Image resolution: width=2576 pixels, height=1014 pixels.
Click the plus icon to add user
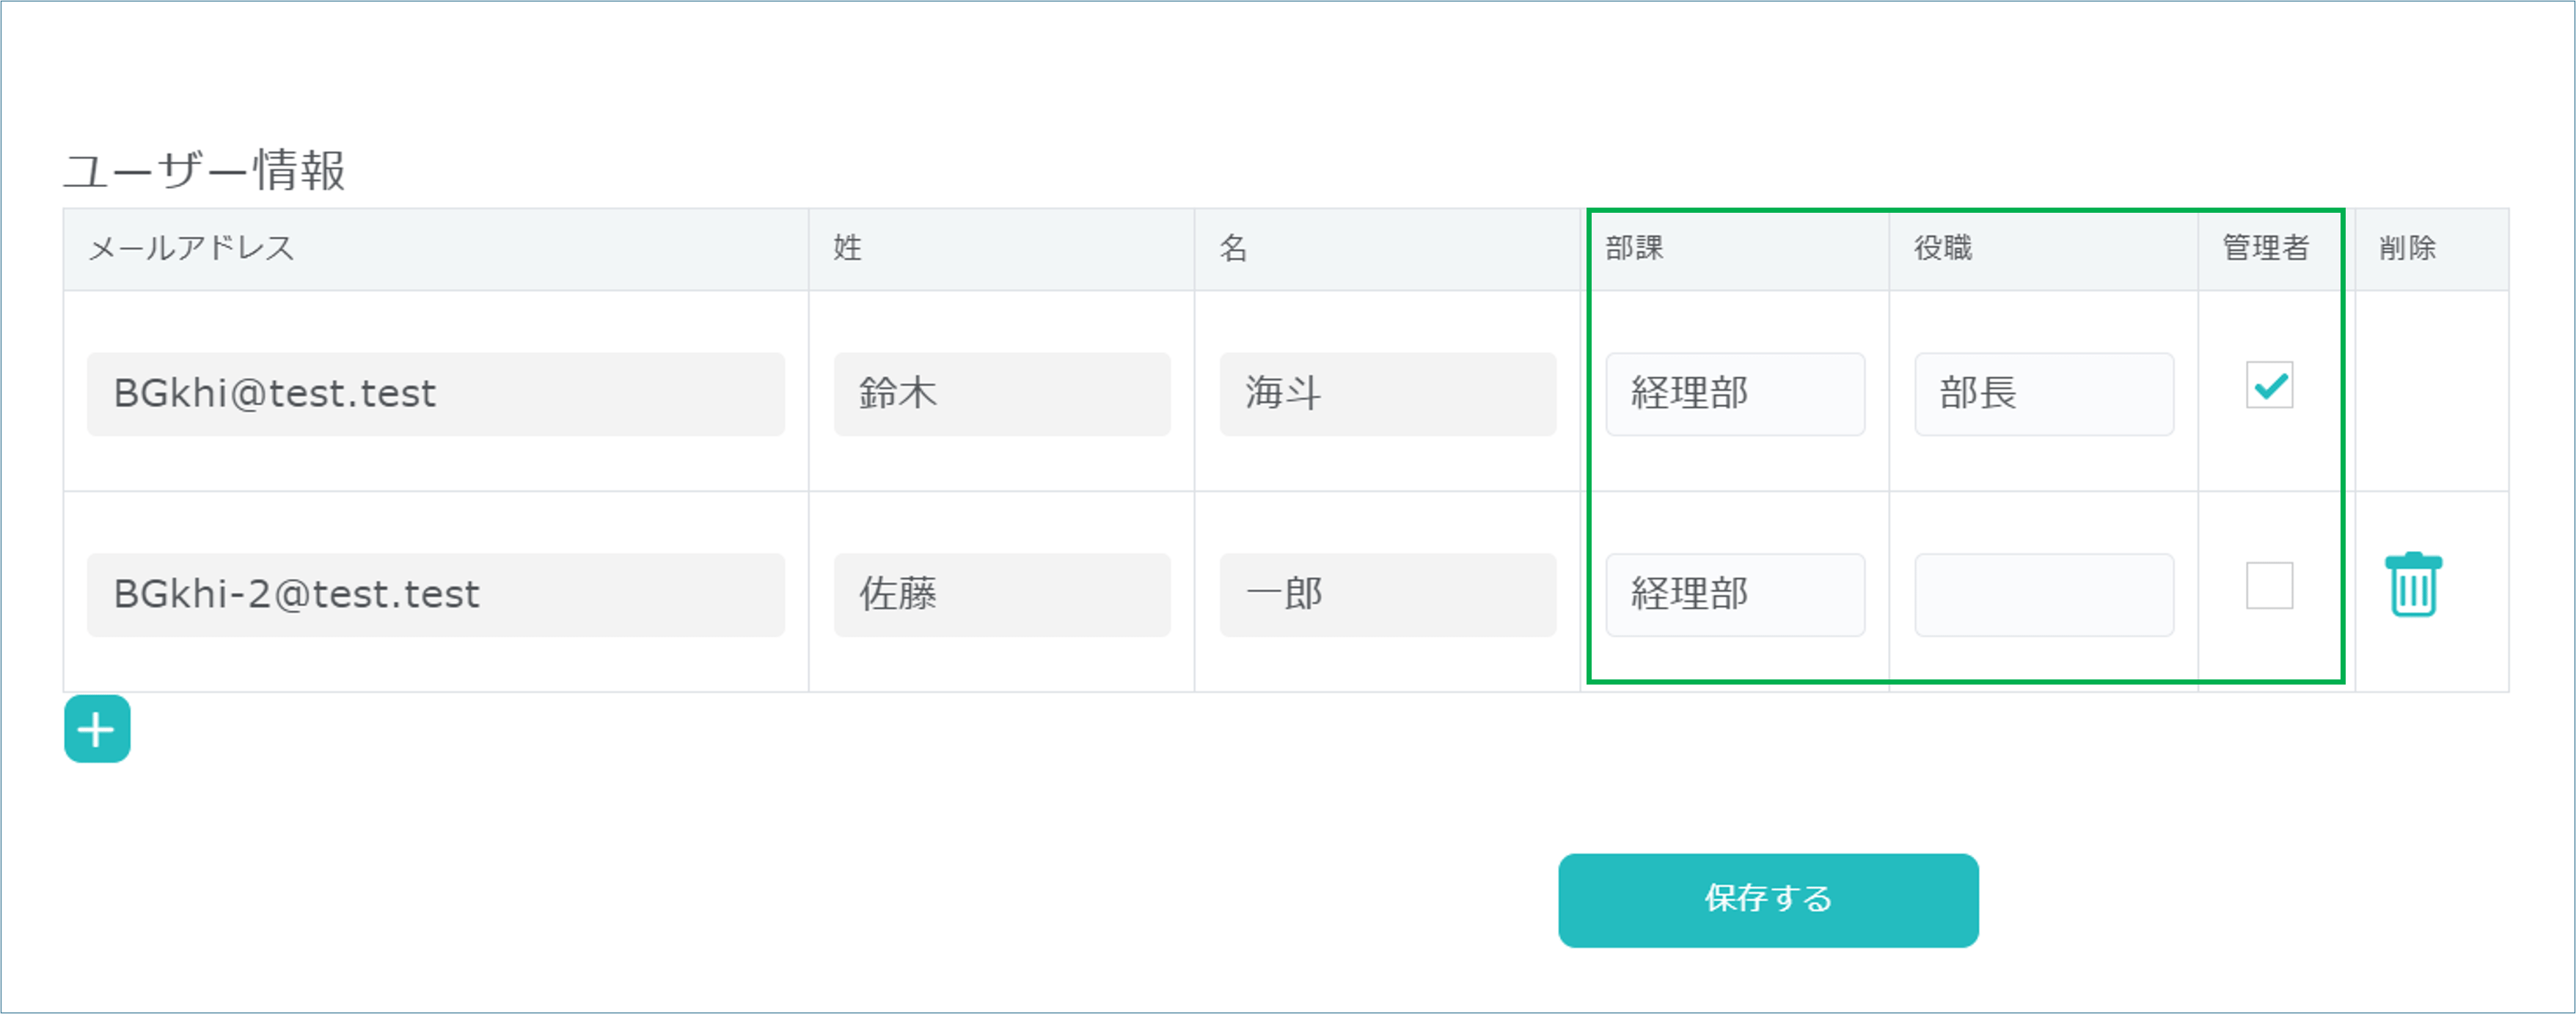pos(97,729)
